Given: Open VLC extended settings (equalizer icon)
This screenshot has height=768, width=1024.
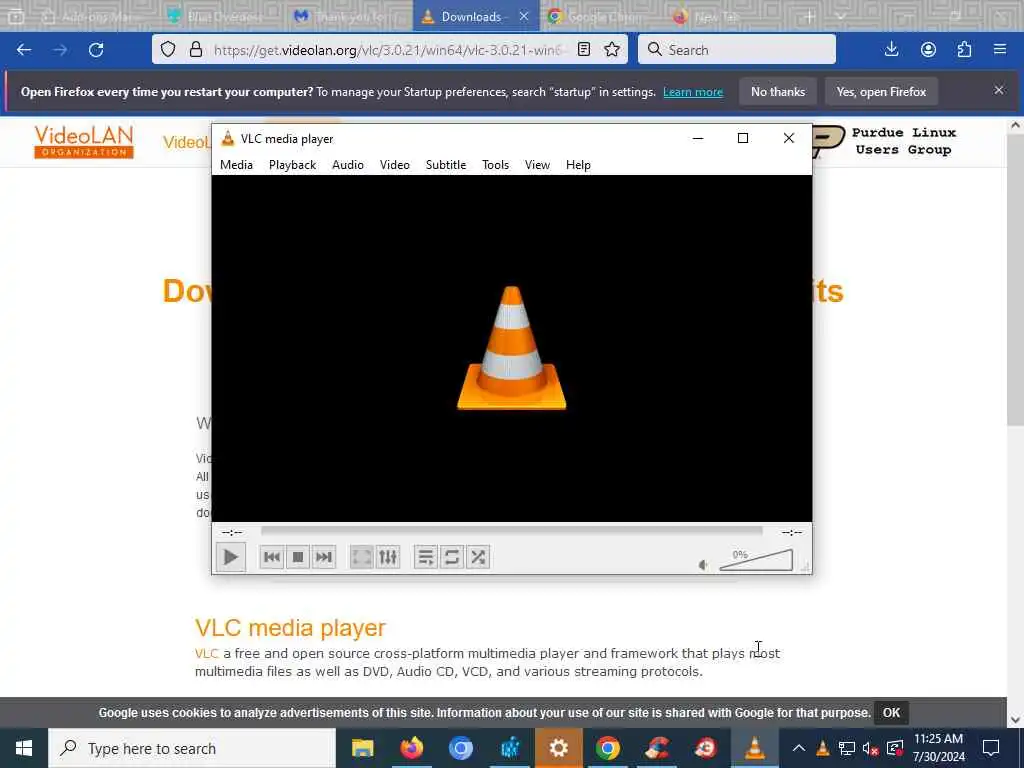Looking at the screenshot, I should point(388,557).
